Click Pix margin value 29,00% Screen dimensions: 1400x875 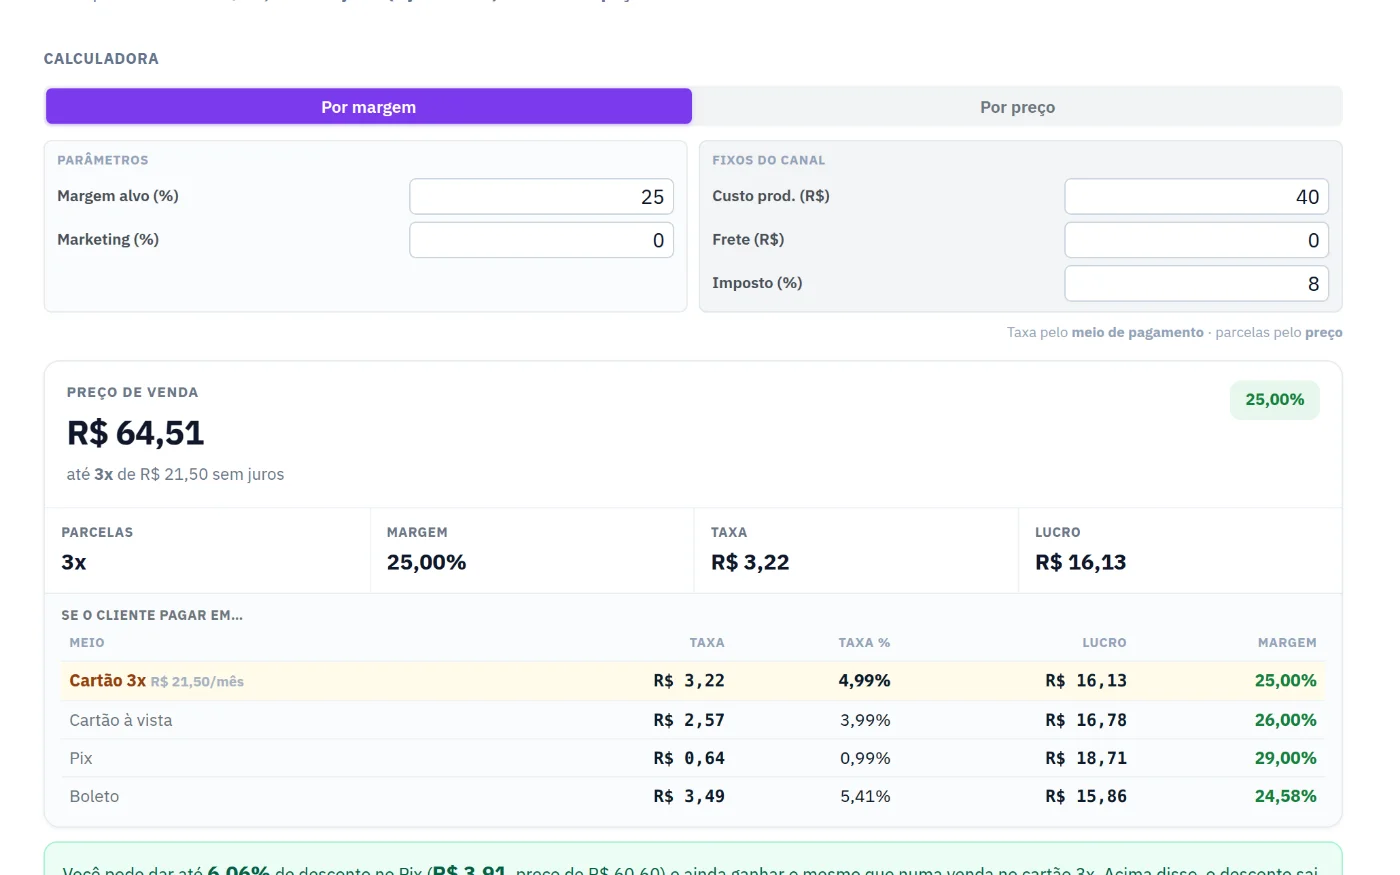pyautogui.click(x=1285, y=758)
